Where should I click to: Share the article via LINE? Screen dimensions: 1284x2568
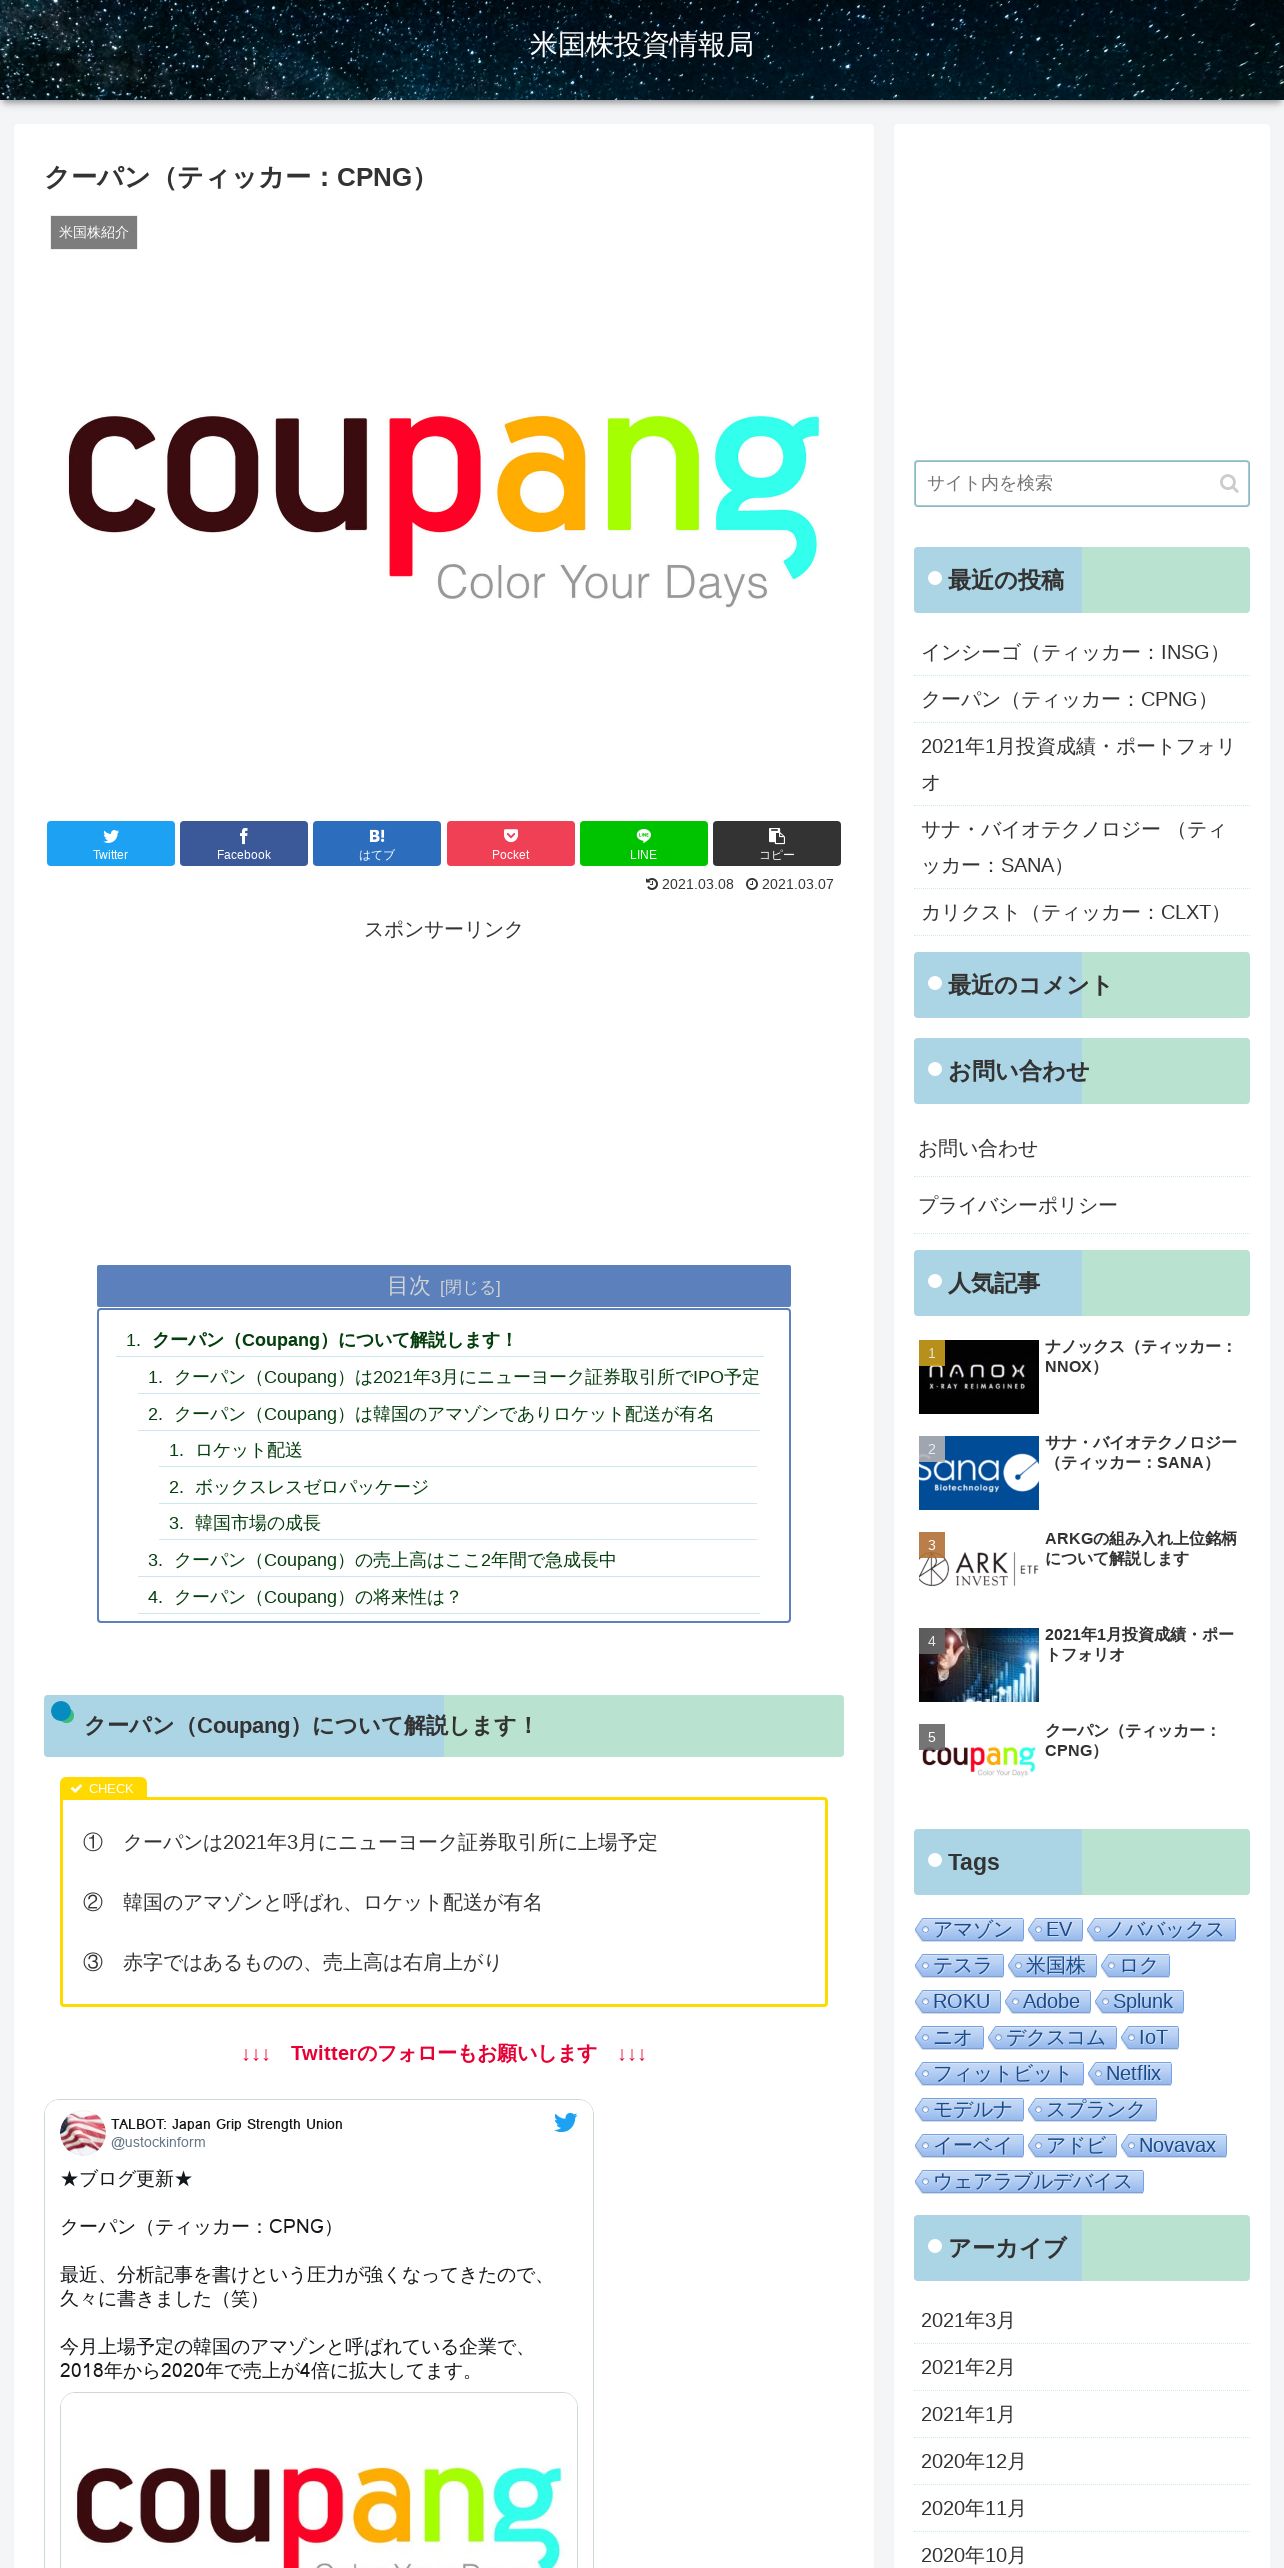pyautogui.click(x=644, y=843)
